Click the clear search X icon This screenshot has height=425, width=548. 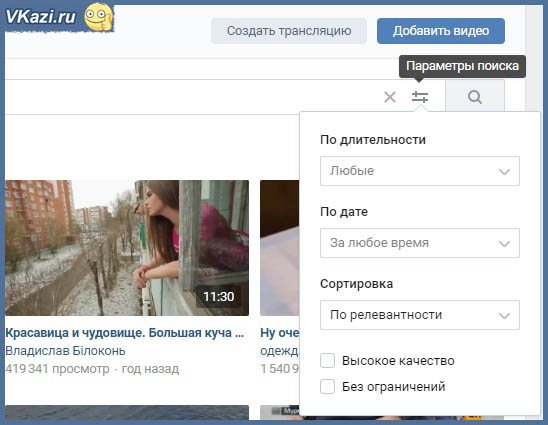[x=390, y=97]
